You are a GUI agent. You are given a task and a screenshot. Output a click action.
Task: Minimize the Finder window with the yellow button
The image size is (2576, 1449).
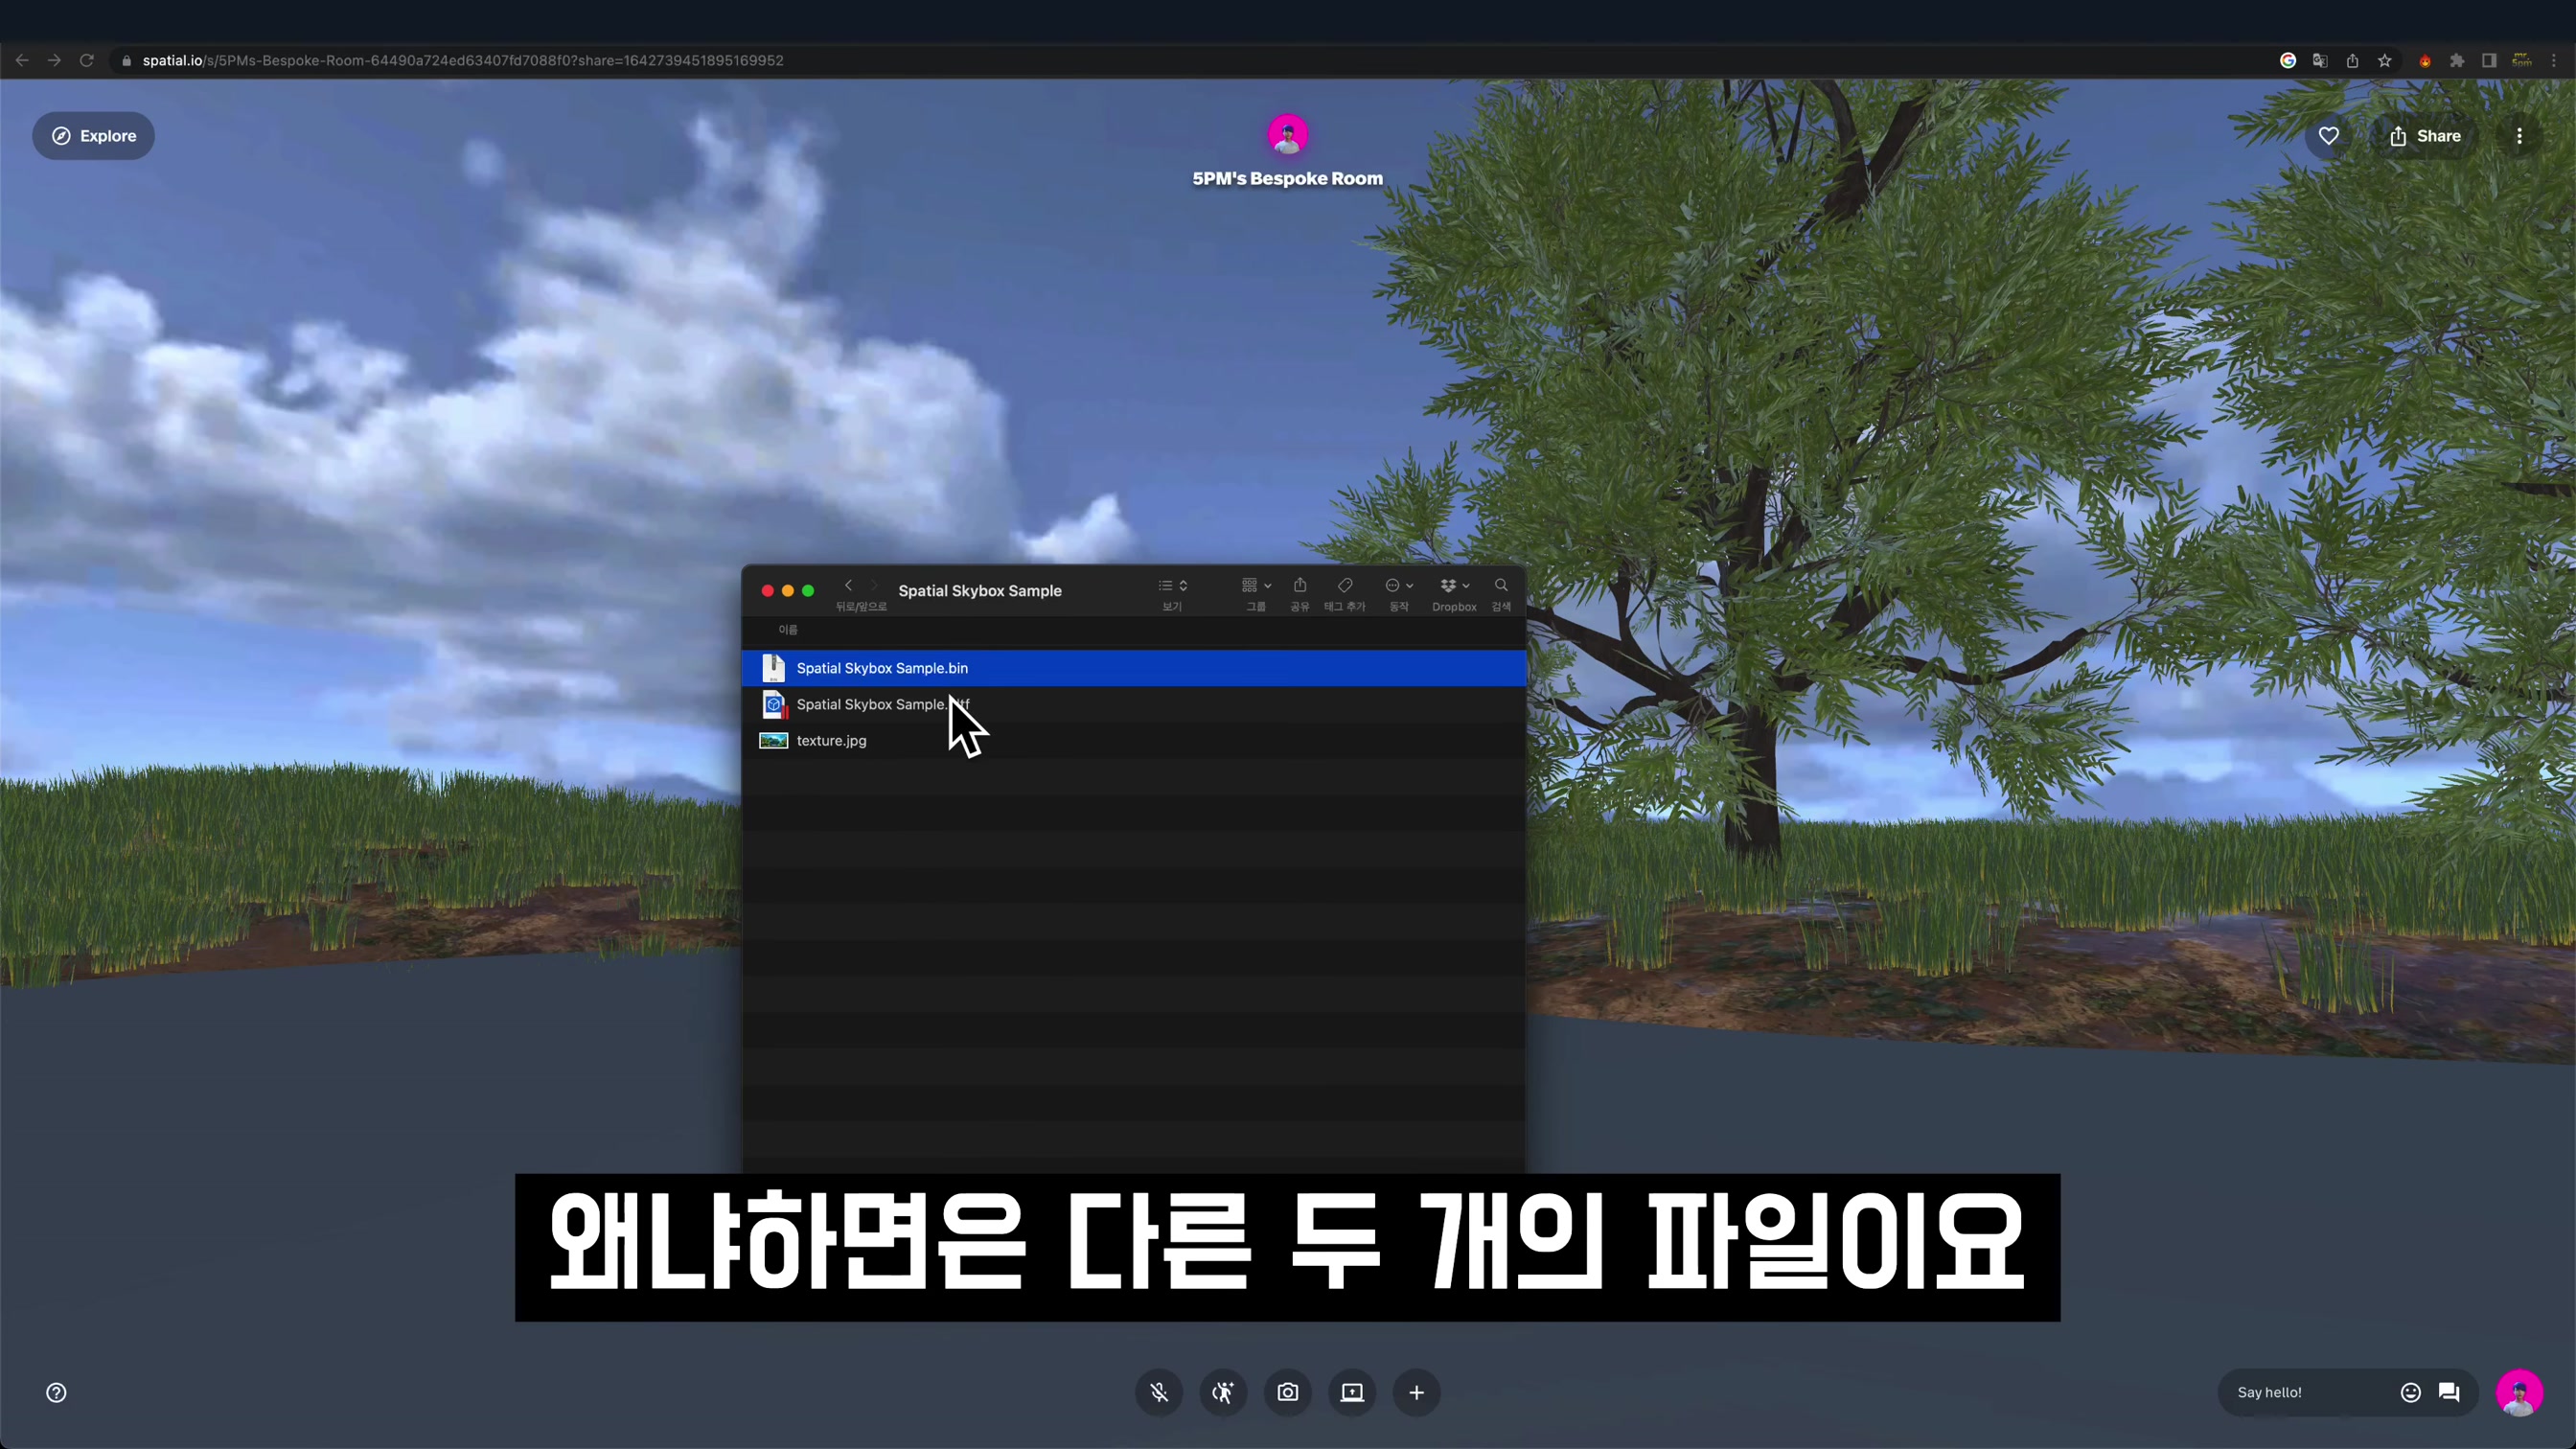click(x=788, y=591)
